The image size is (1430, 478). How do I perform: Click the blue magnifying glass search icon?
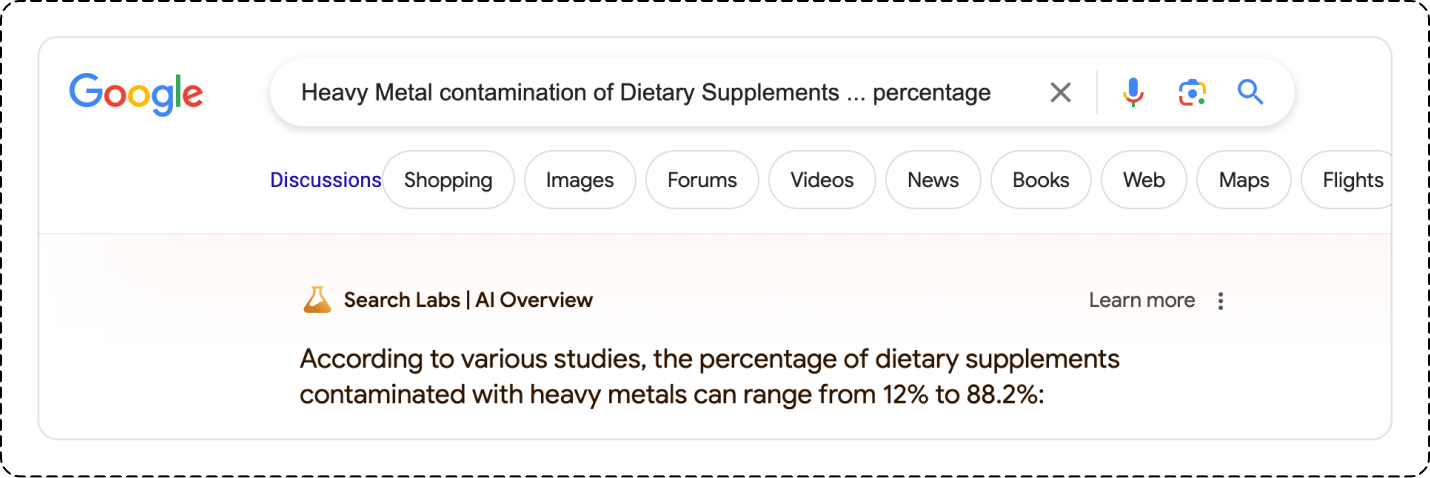(x=1250, y=93)
